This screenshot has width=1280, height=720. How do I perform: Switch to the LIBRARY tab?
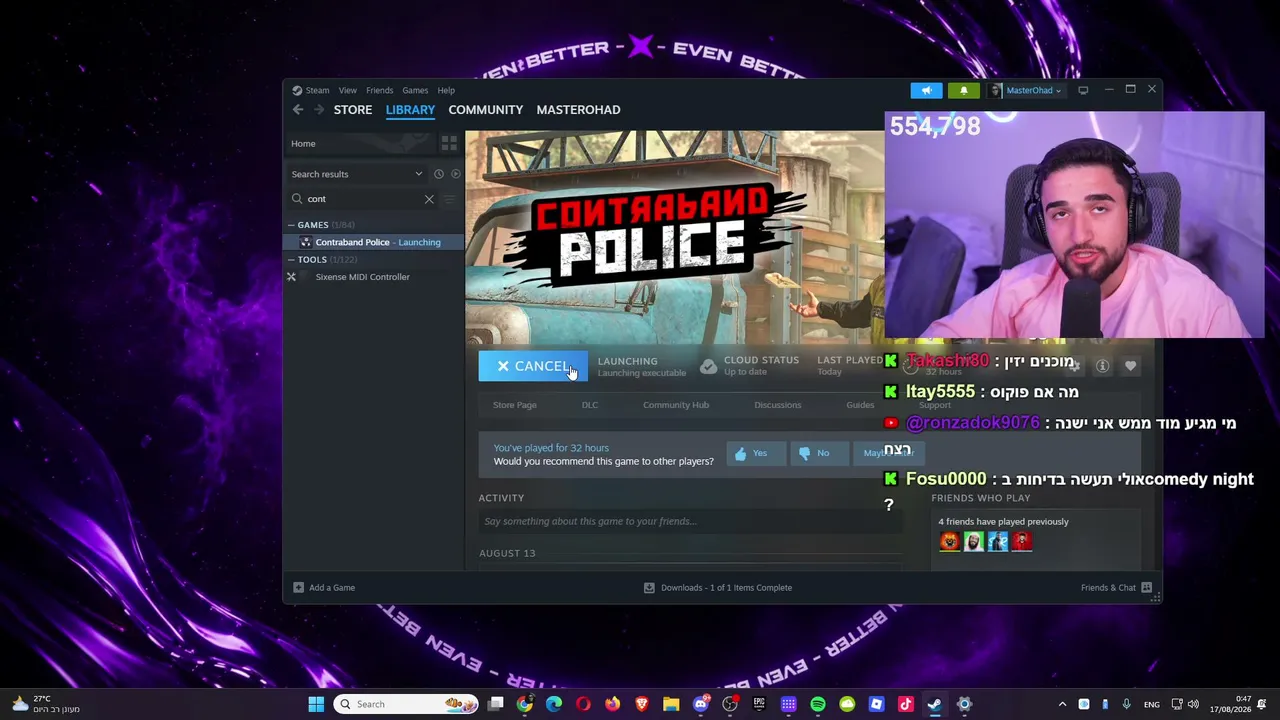click(x=410, y=110)
